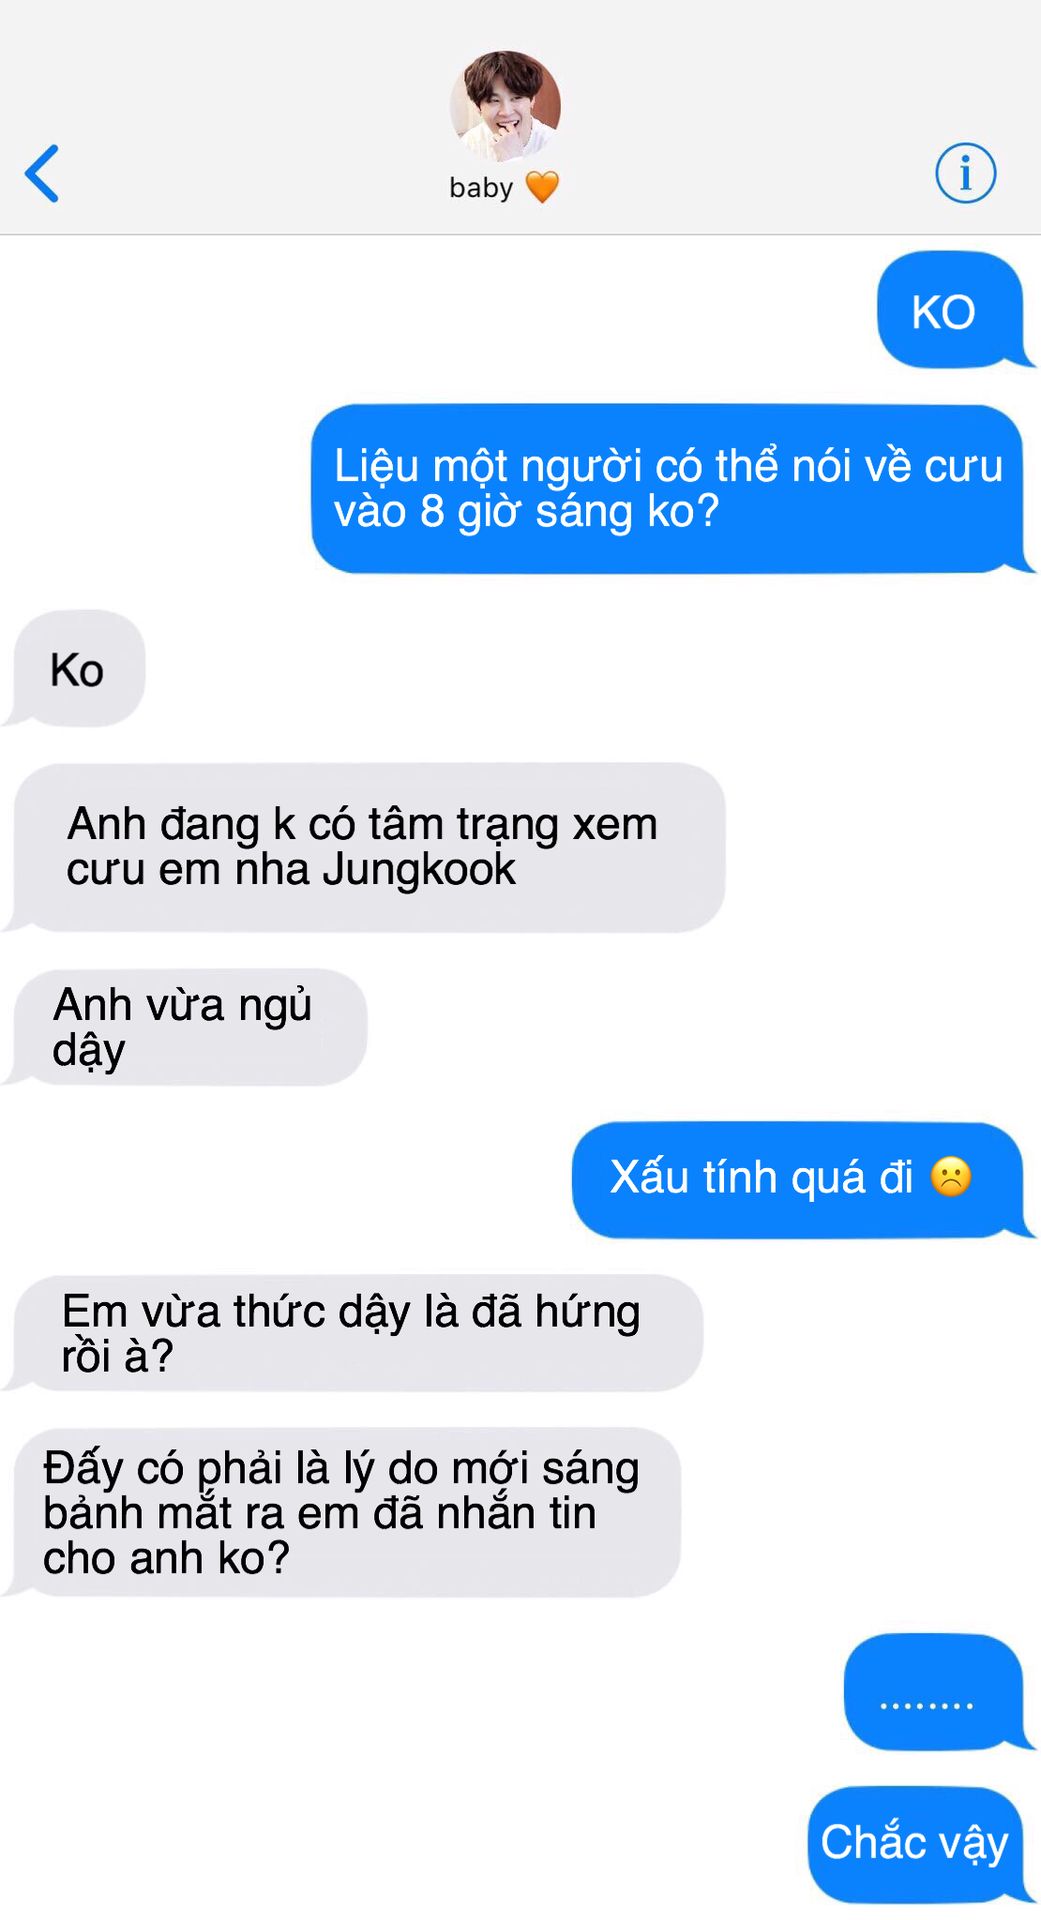1041x1920 pixels.
Task: Tap the contact profile picture
Action: pos(505,106)
